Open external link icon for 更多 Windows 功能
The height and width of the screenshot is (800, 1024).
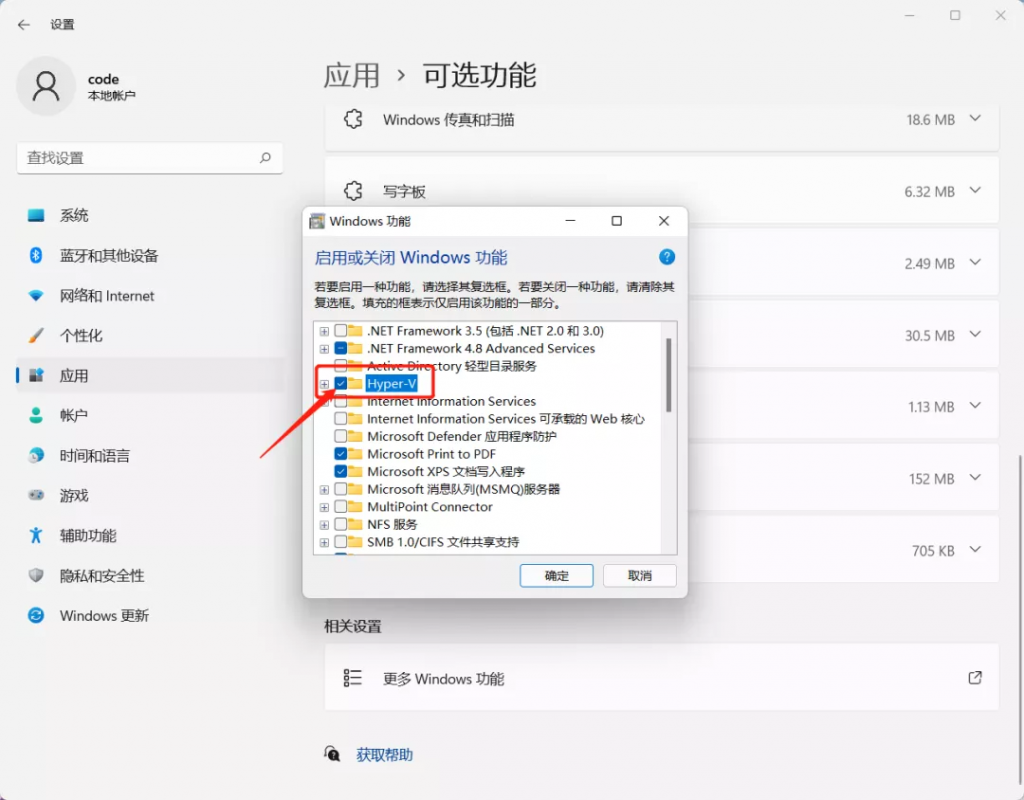975,678
